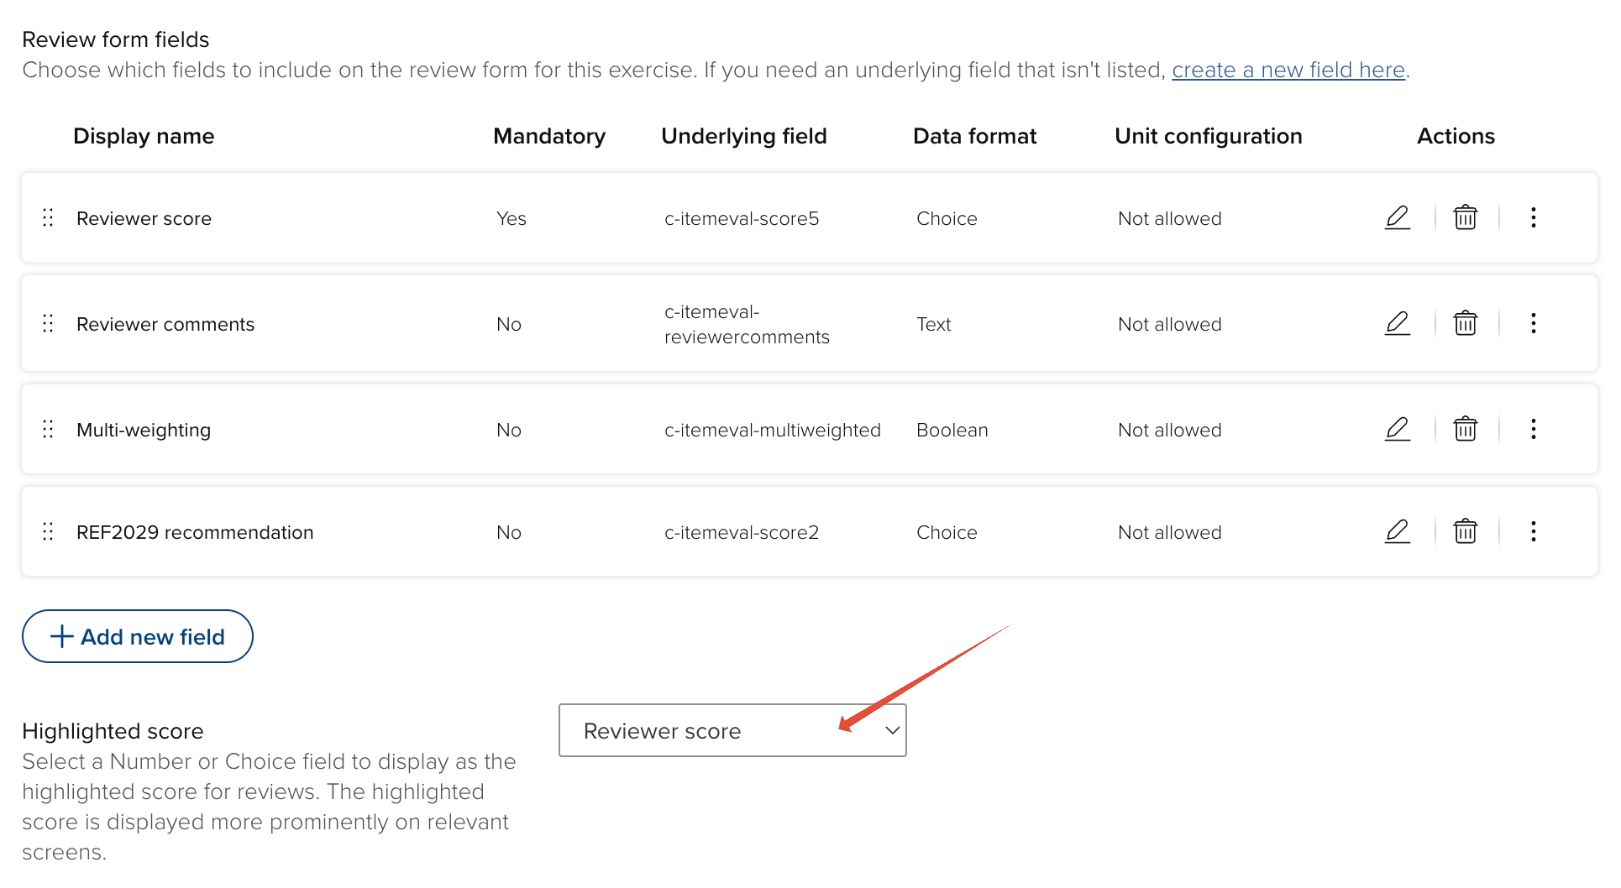Click the Add new field button

(x=138, y=636)
